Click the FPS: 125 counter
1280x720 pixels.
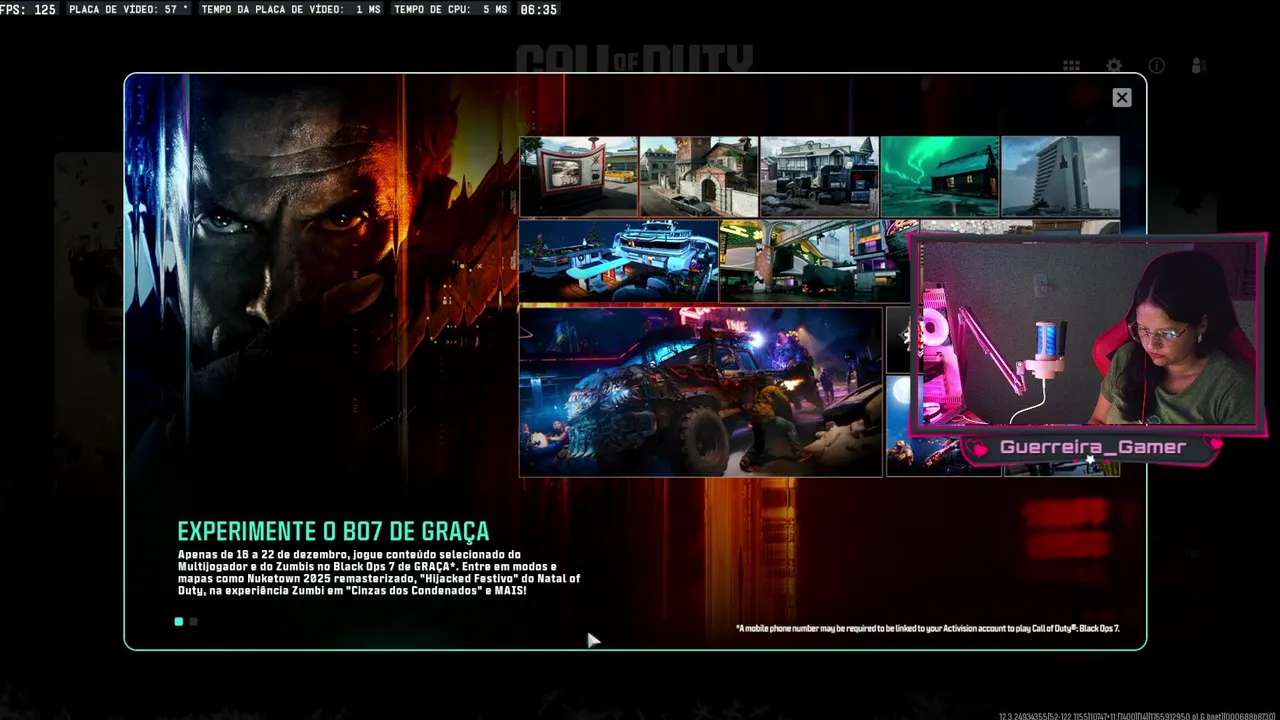pyautogui.click(x=29, y=9)
